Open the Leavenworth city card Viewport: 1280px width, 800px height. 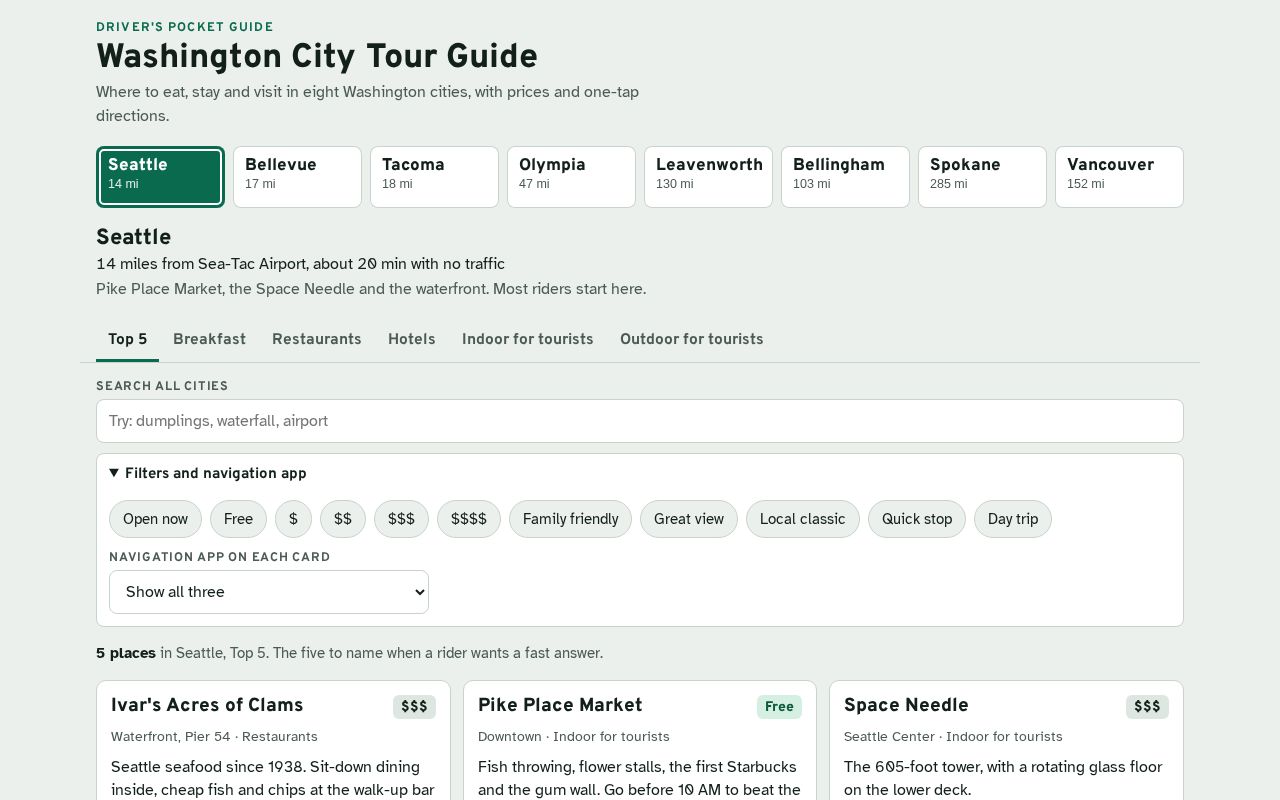coord(708,177)
